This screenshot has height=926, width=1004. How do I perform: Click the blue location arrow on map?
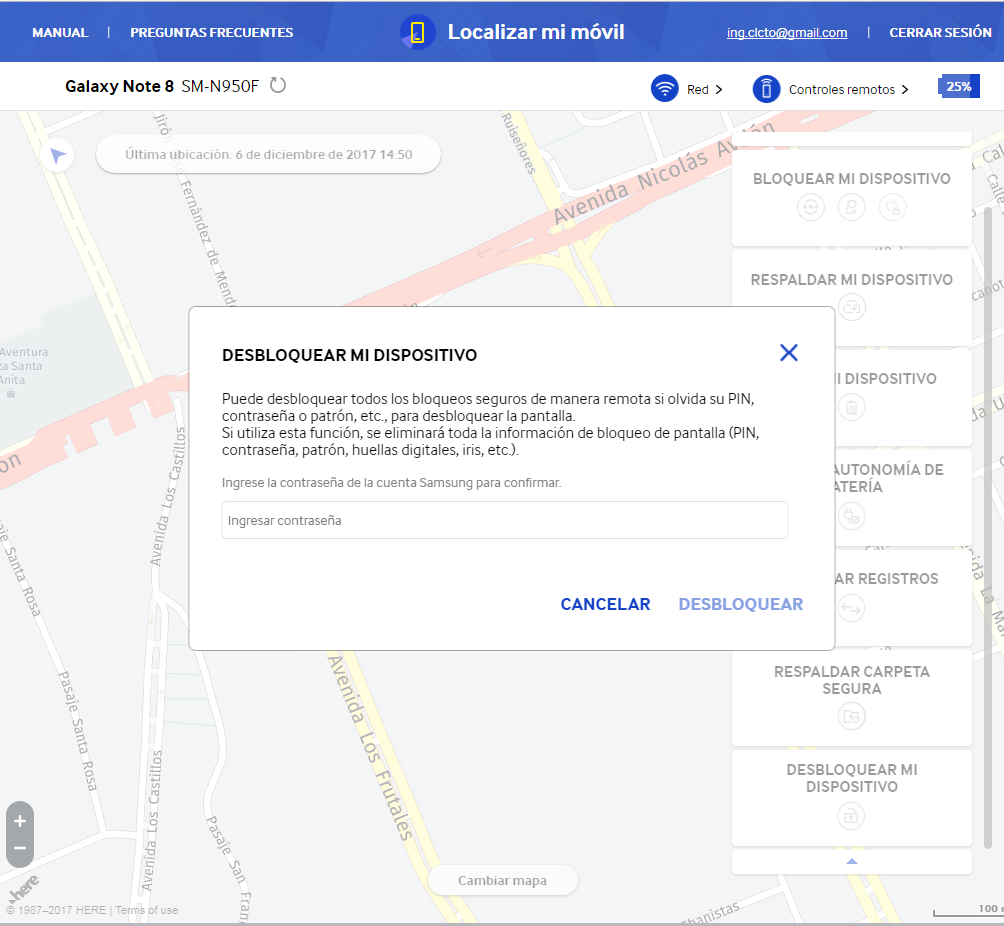58,155
